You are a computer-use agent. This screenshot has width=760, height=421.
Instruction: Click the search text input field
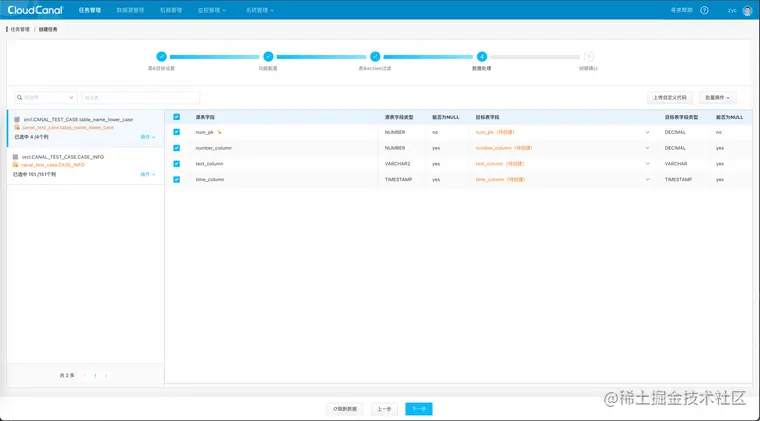point(141,97)
